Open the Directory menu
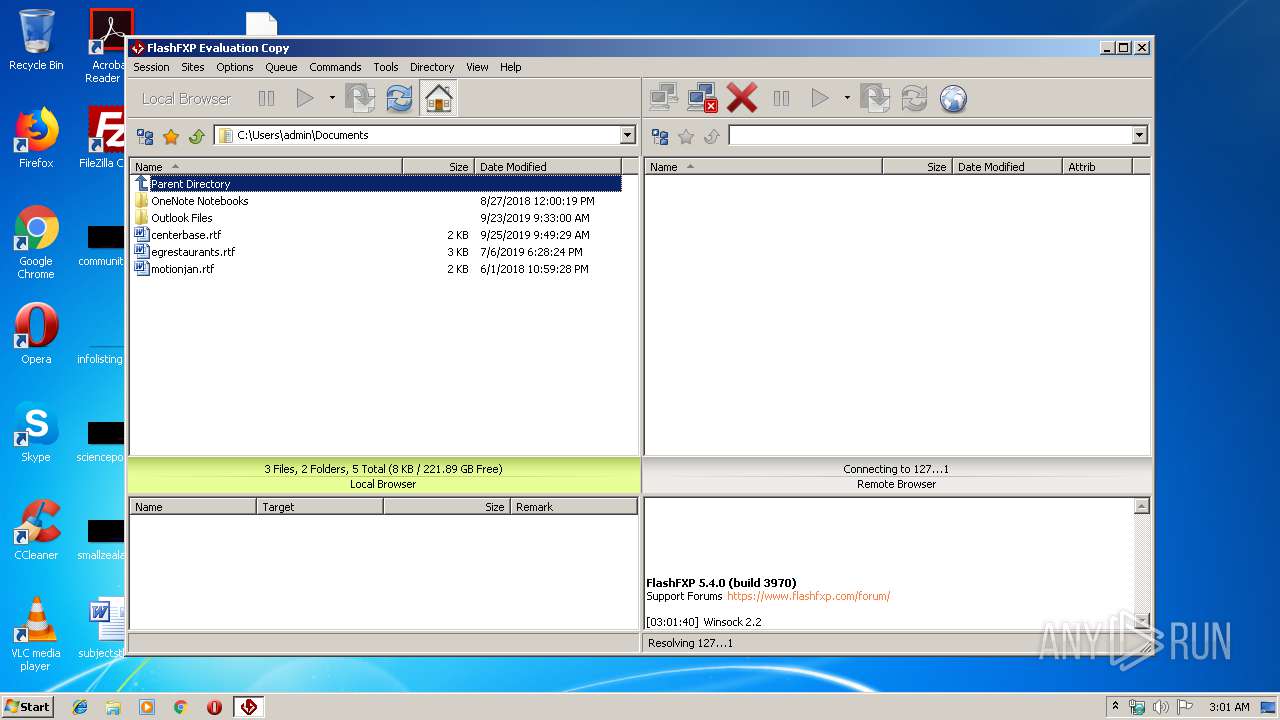1280x720 pixels. [432, 67]
